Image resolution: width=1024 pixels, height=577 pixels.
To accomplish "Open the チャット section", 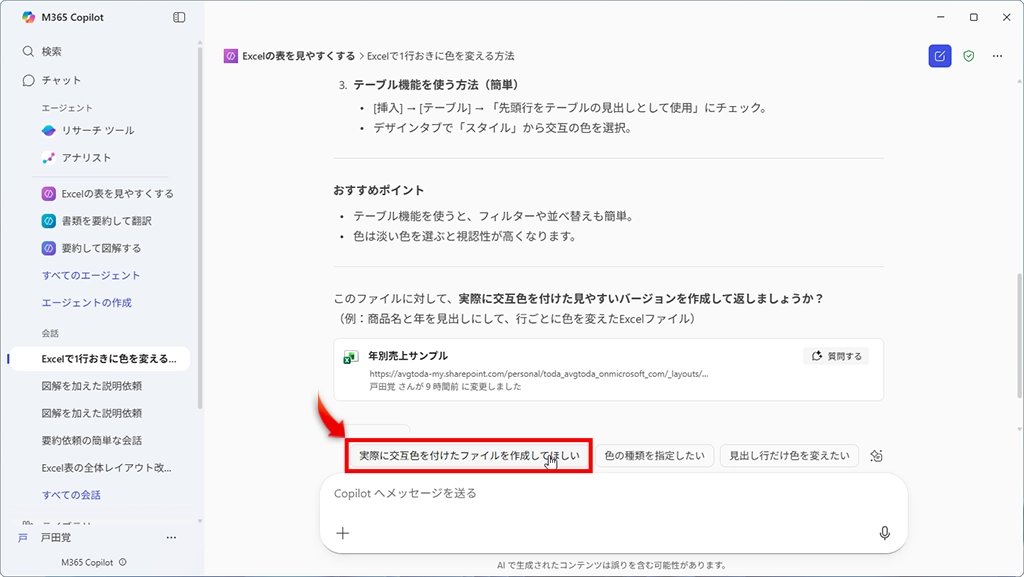I will click(x=61, y=80).
